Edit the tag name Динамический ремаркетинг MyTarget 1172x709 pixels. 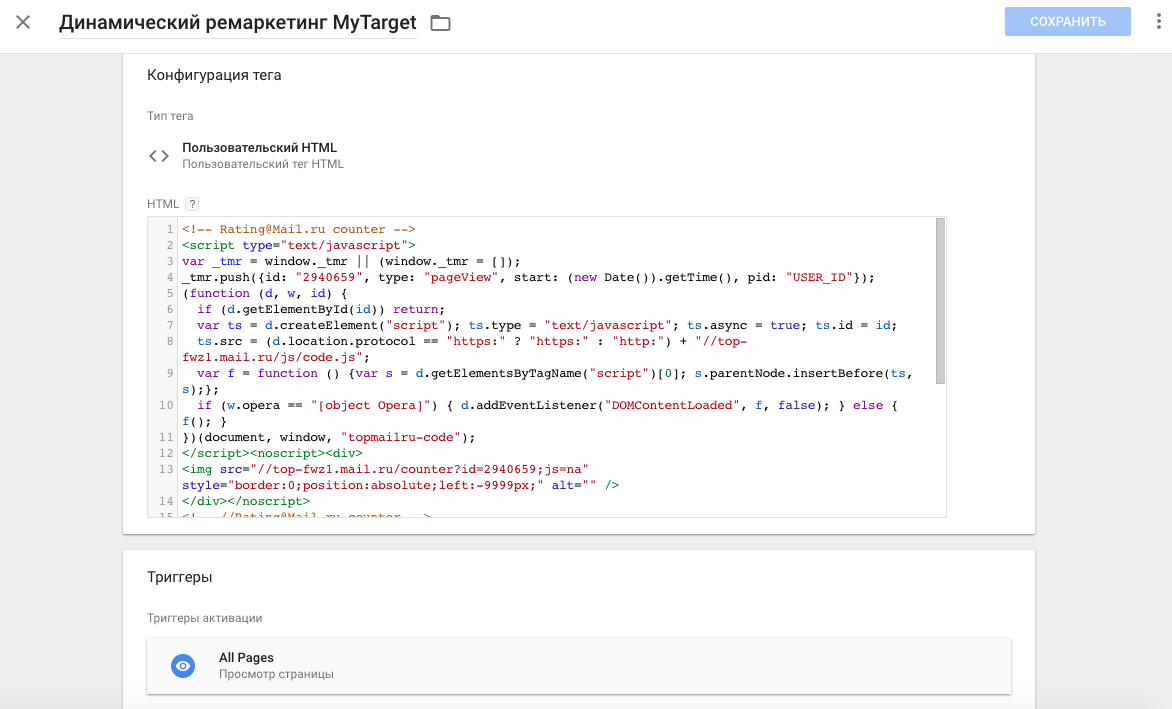238,22
